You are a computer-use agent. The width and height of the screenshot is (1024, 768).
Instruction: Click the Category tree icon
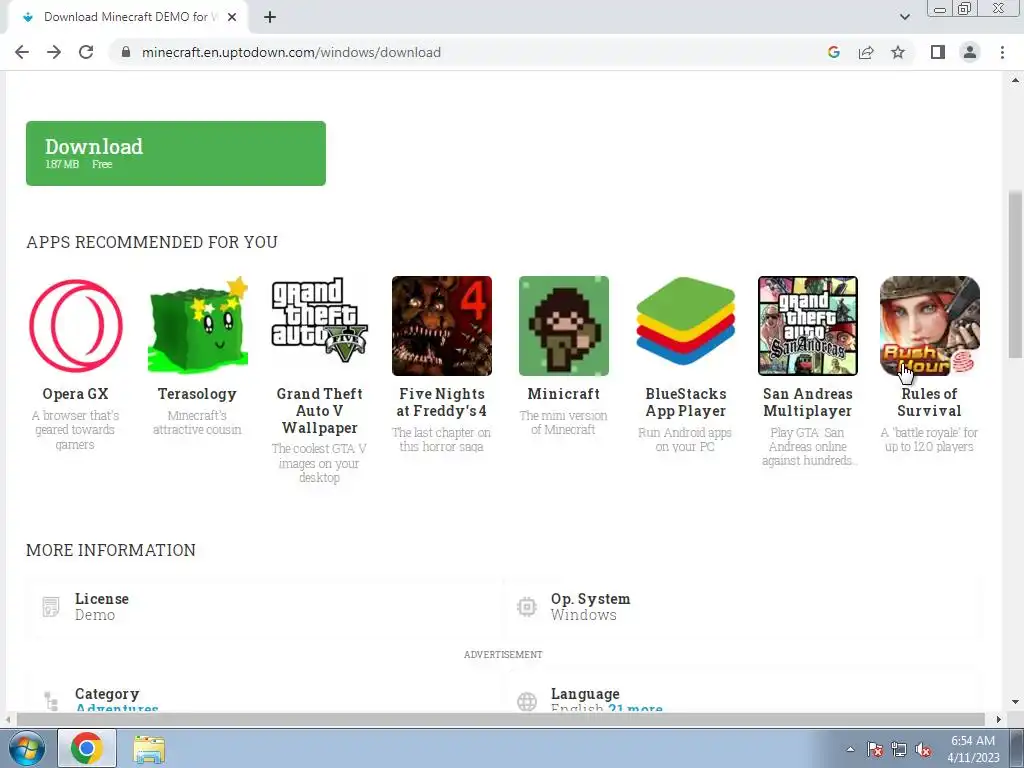[x=51, y=701]
